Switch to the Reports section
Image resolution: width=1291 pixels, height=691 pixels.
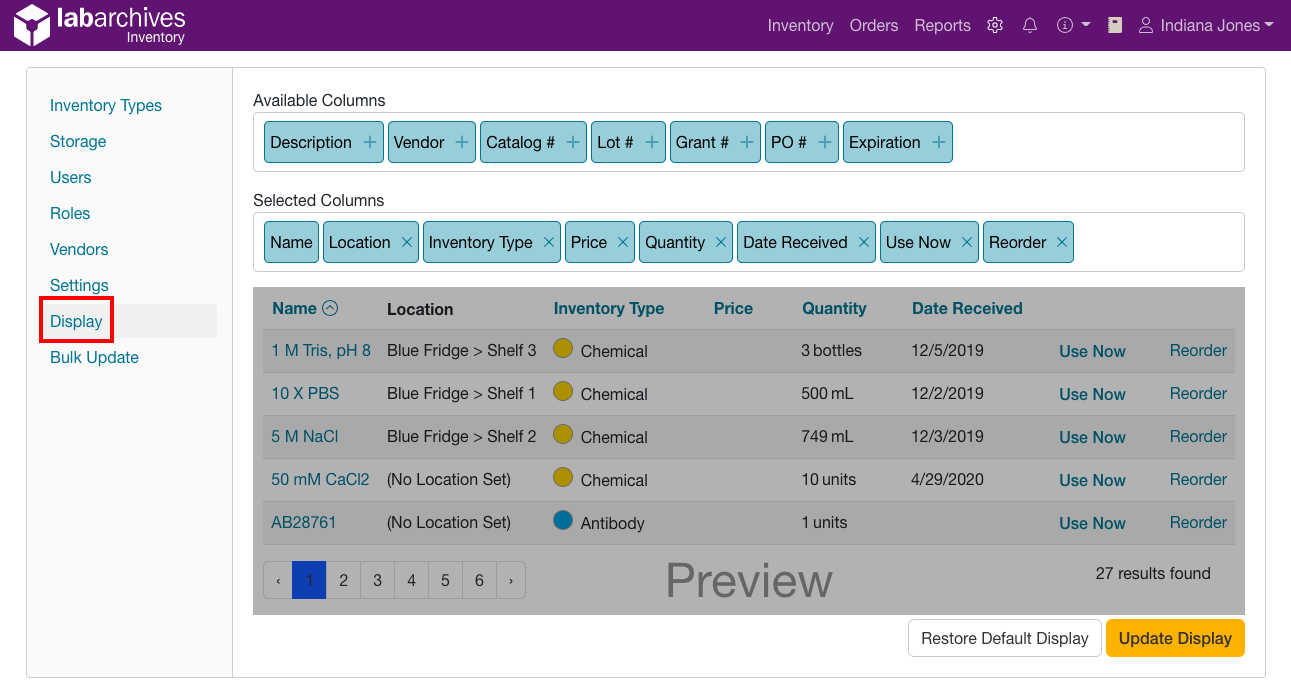tap(942, 25)
